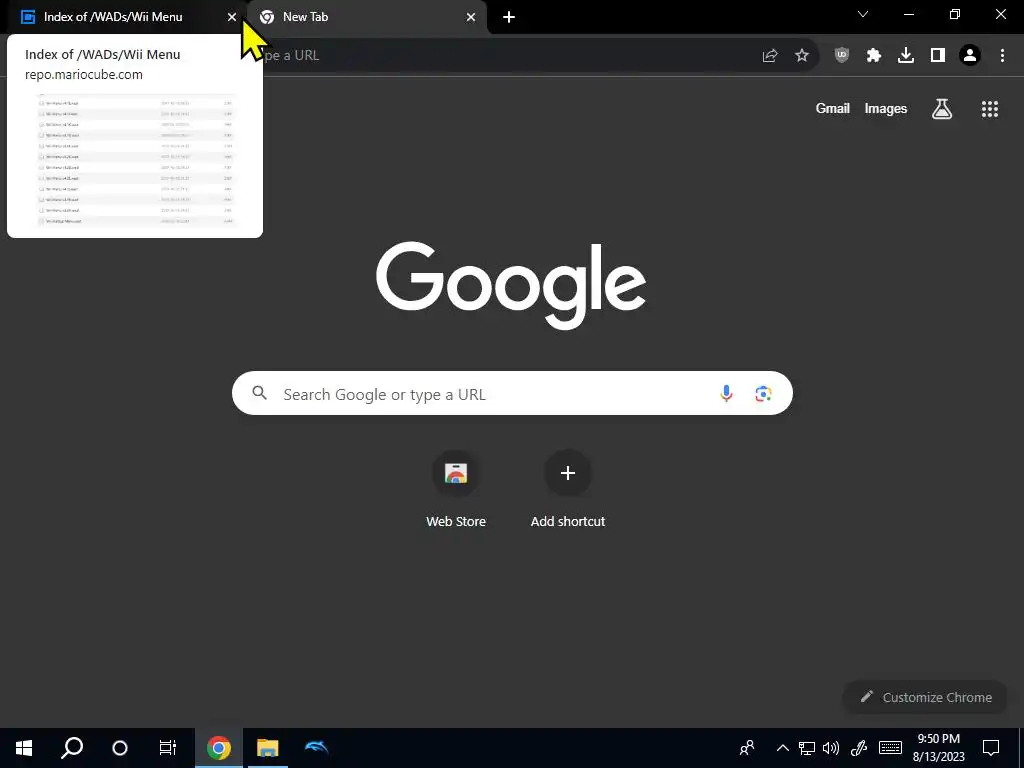Toggle the Chrome side panel

point(938,56)
